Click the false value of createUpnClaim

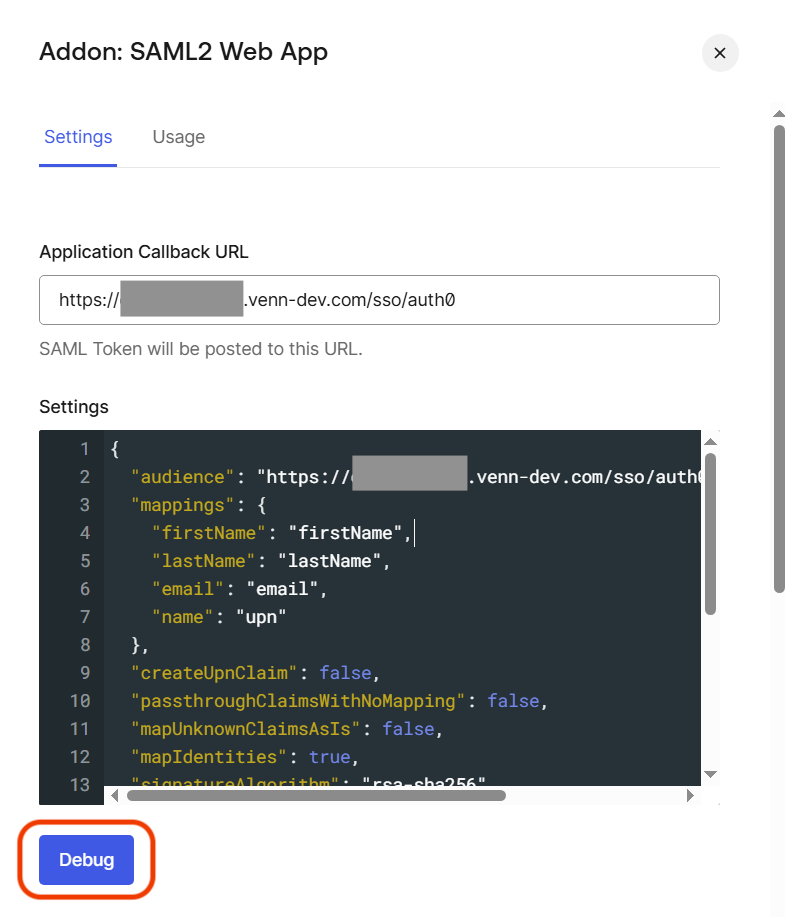[x=345, y=673]
